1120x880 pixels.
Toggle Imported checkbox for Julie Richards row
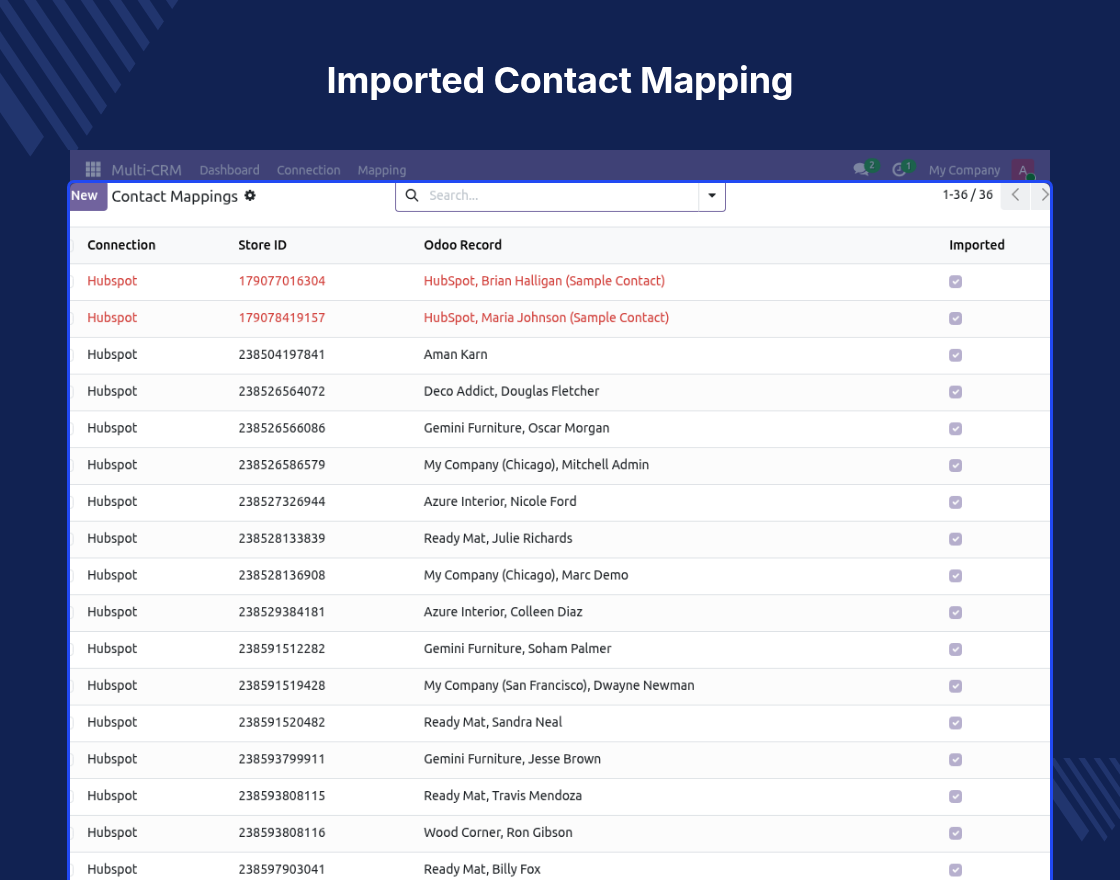[x=956, y=539]
